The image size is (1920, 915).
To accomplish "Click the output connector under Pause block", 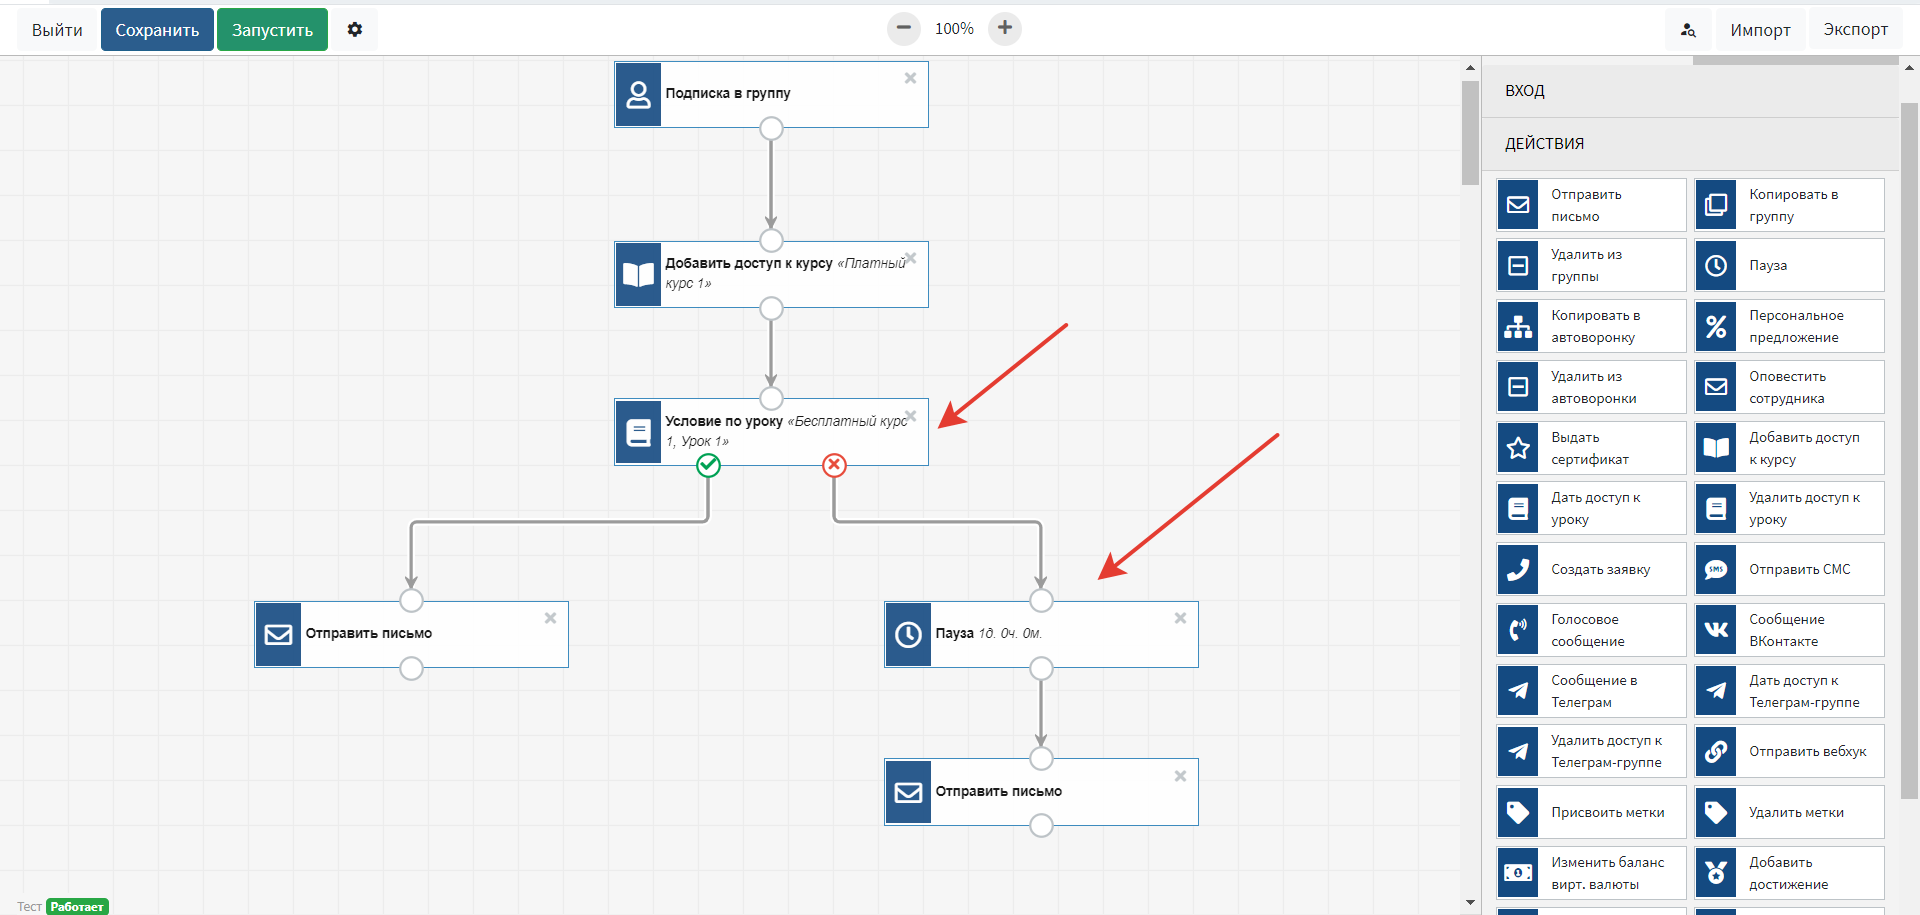I will coord(1041,668).
